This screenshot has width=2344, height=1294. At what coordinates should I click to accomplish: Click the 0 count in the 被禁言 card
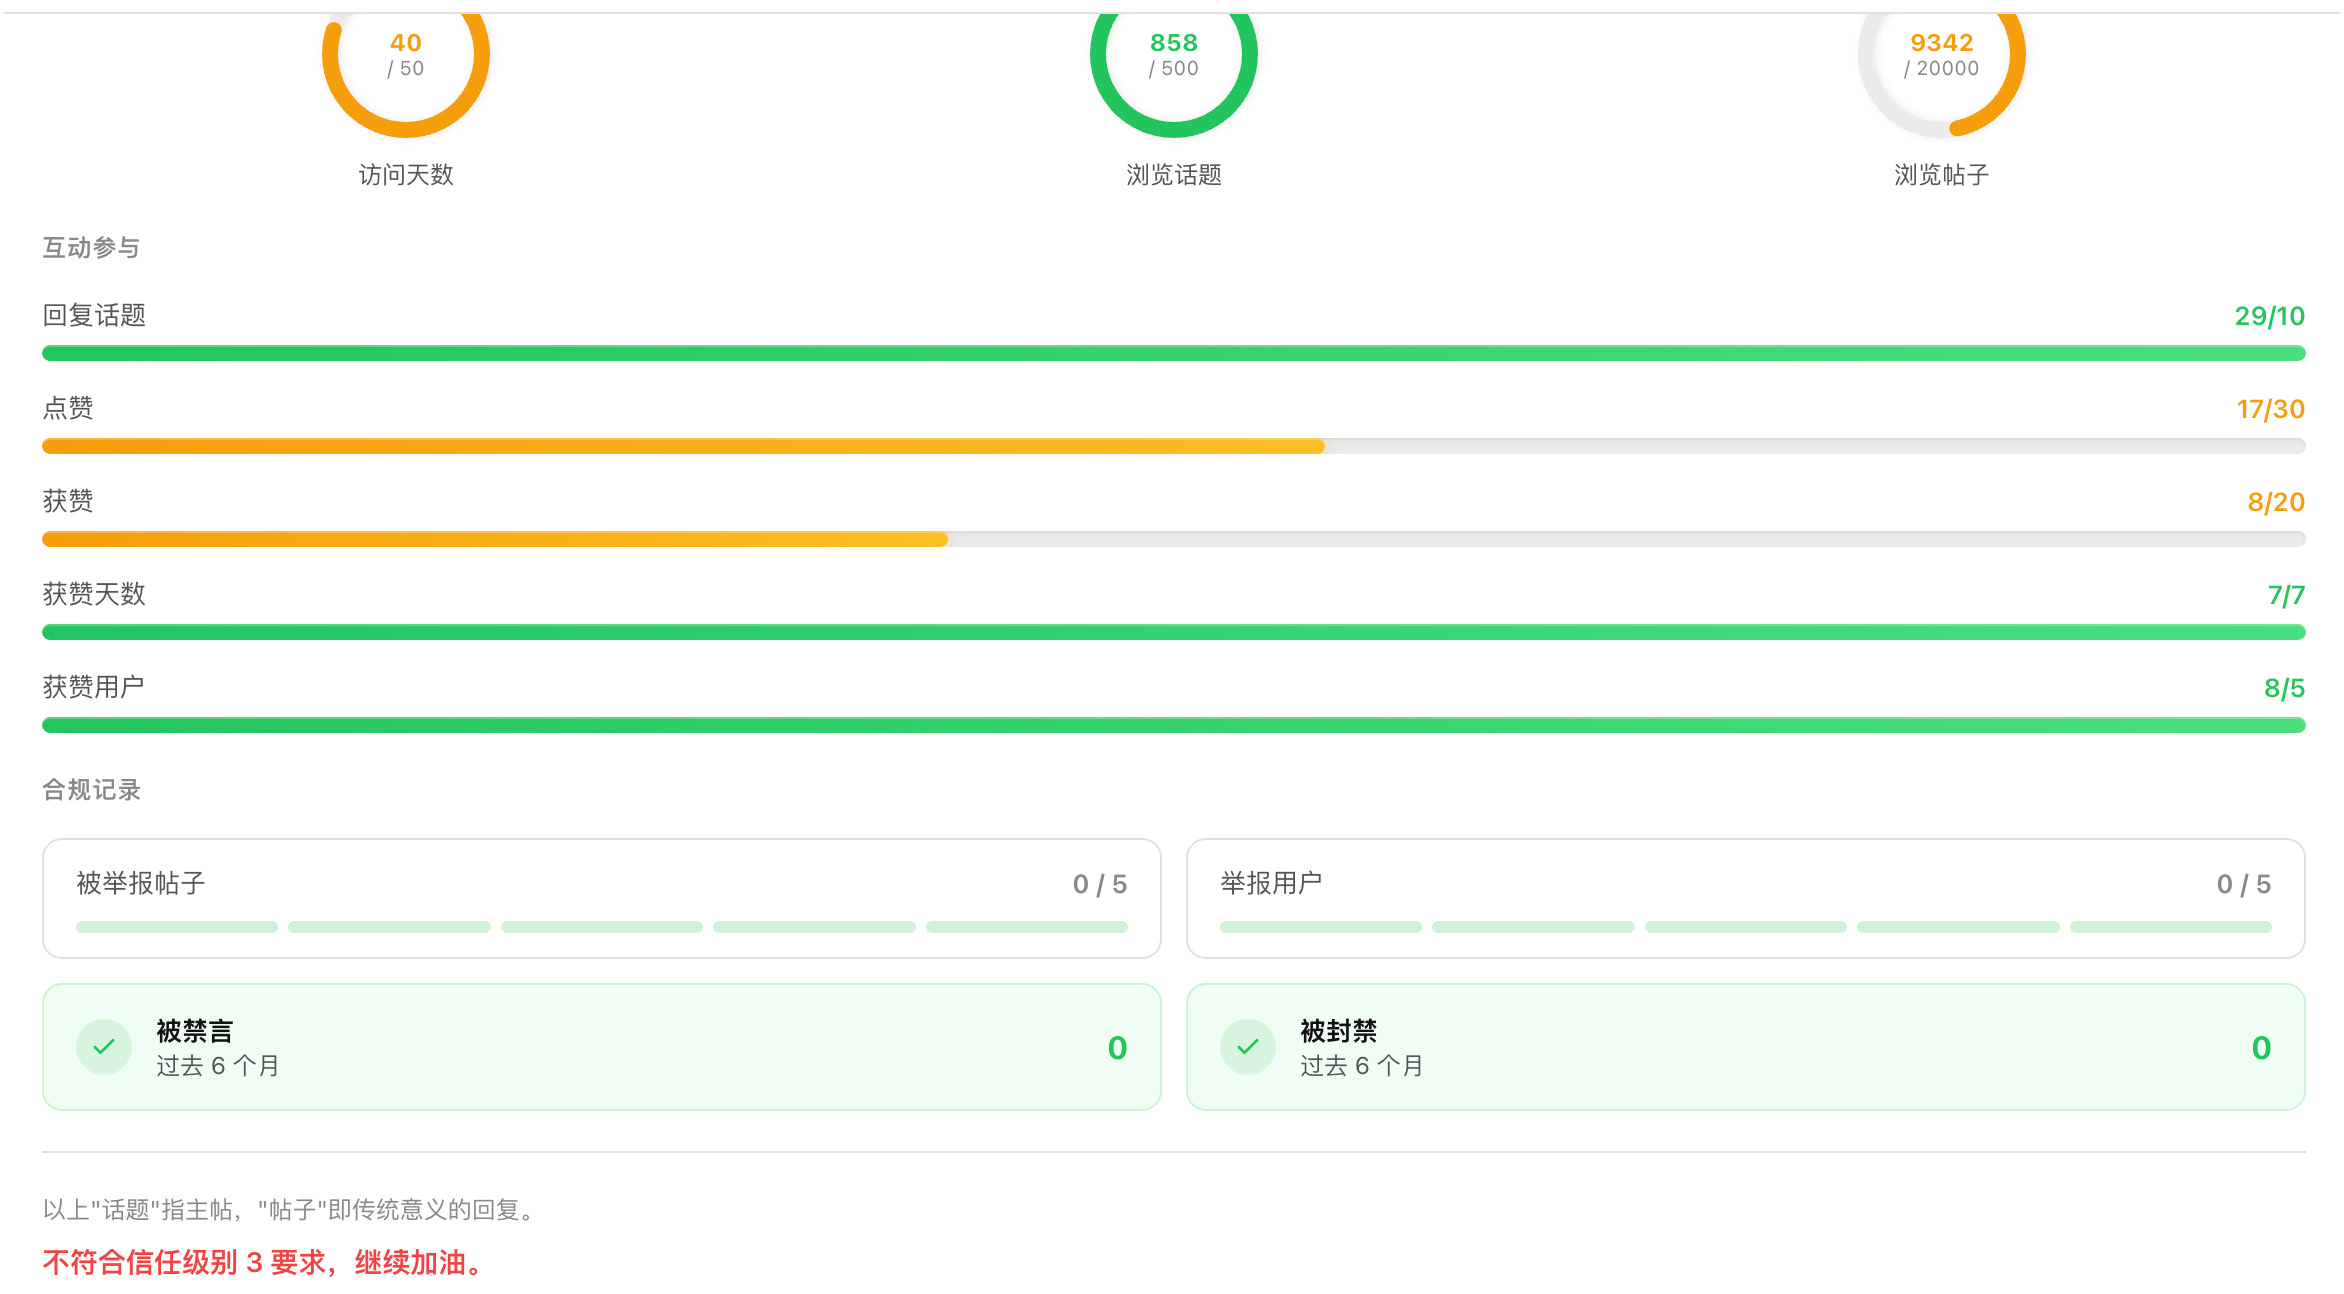pyautogui.click(x=1118, y=1048)
